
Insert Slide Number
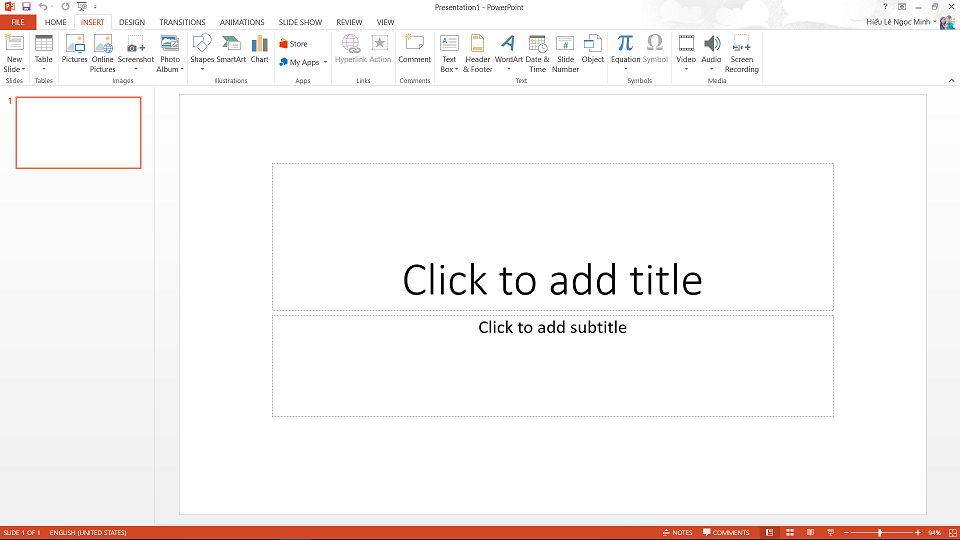(x=565, y=53)
